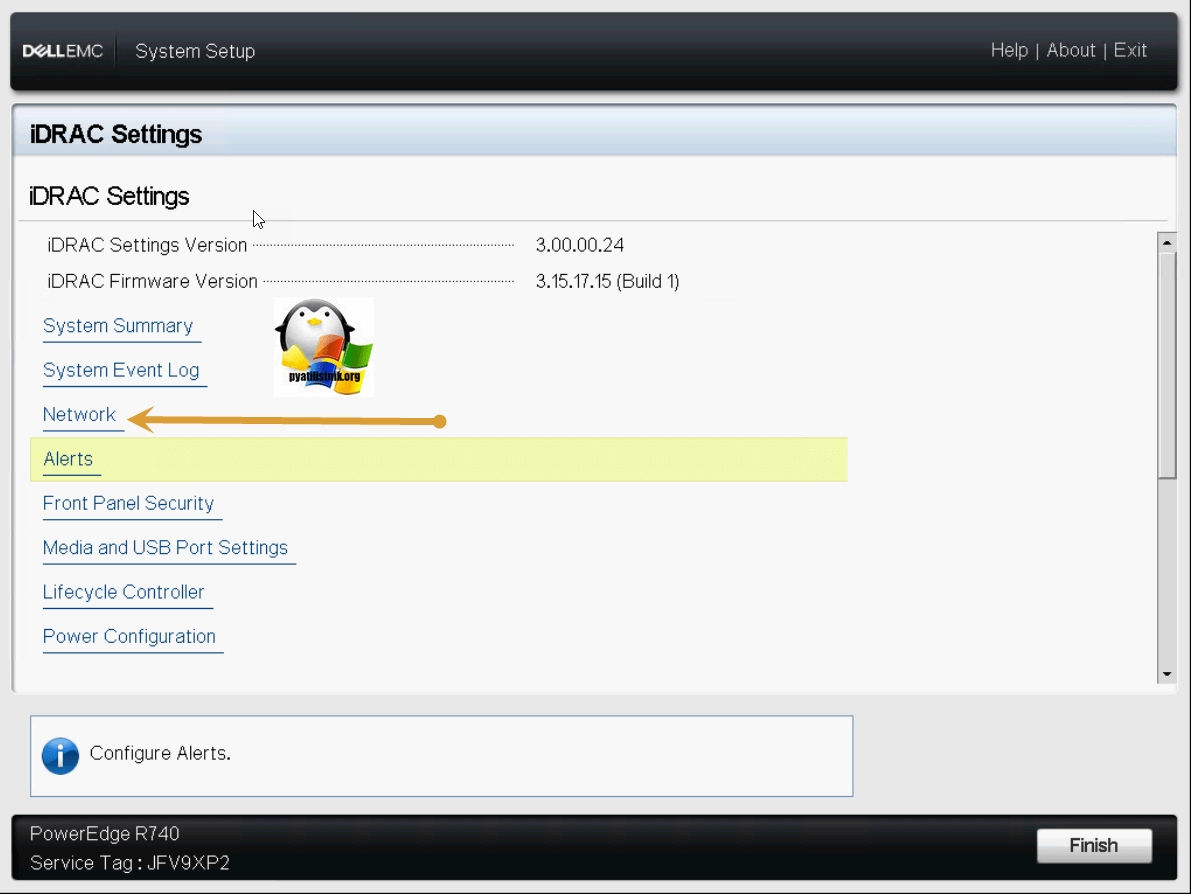Click the scrollbar down arrow
Screen dimensions: 1191x894
pos(1167,674)
